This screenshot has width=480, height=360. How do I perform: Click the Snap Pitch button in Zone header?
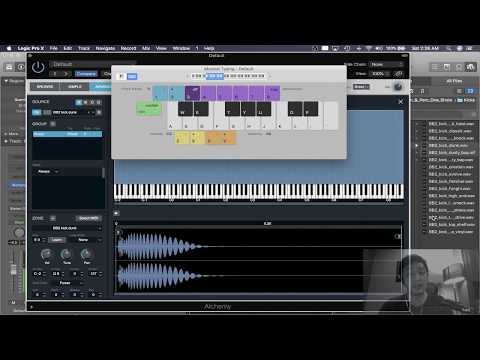[89, 218]
